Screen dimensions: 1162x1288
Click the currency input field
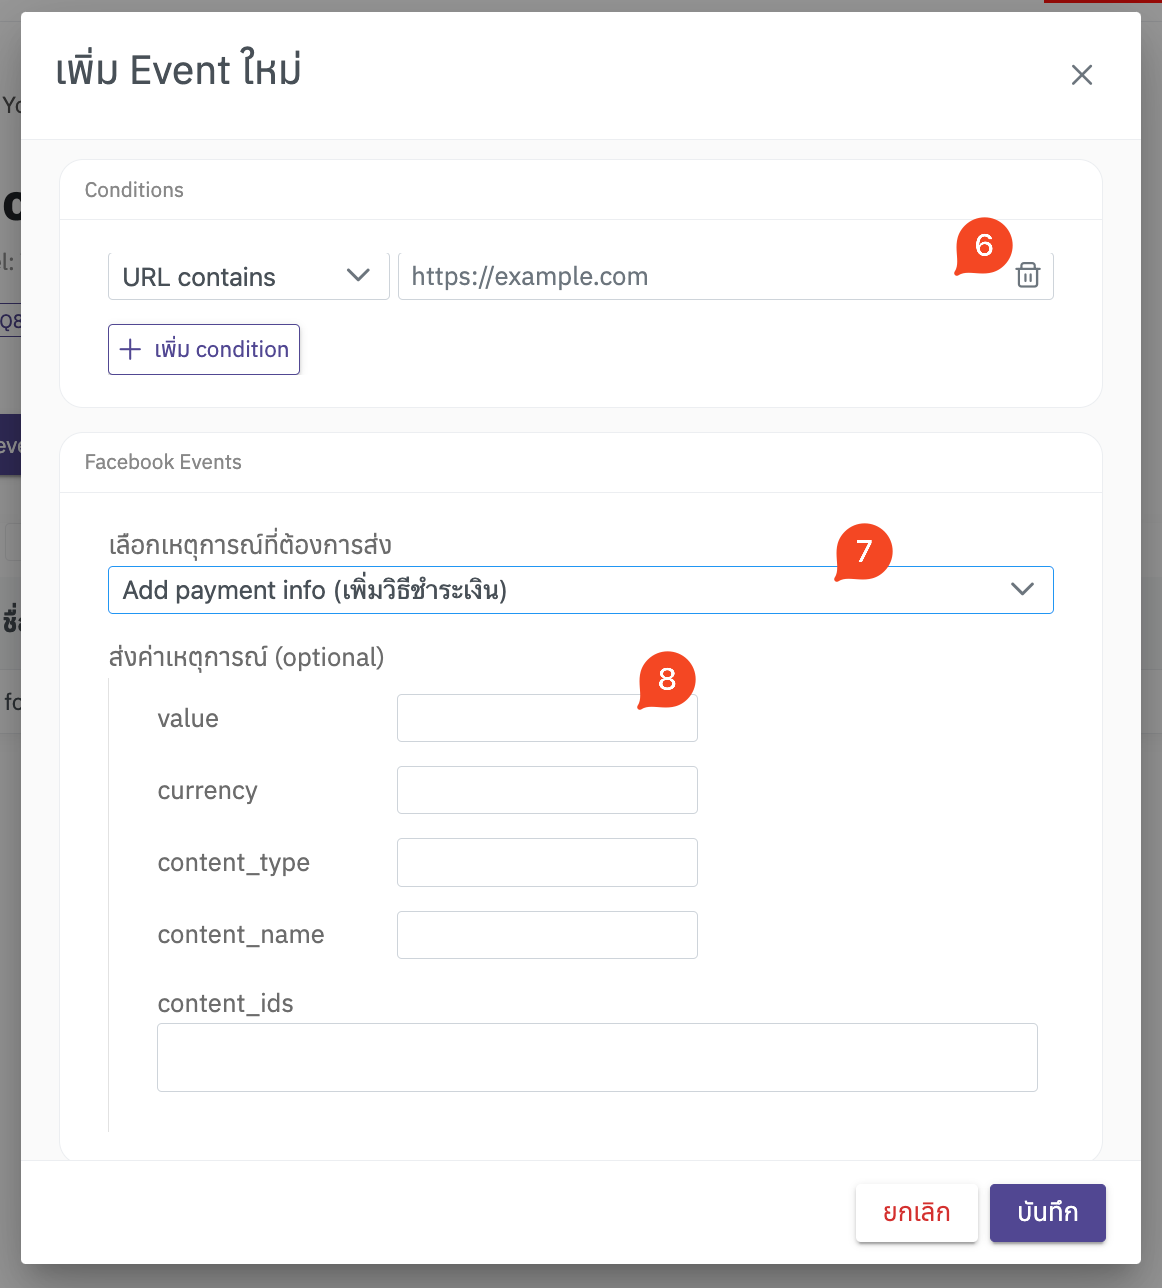(x=547, y=790)
